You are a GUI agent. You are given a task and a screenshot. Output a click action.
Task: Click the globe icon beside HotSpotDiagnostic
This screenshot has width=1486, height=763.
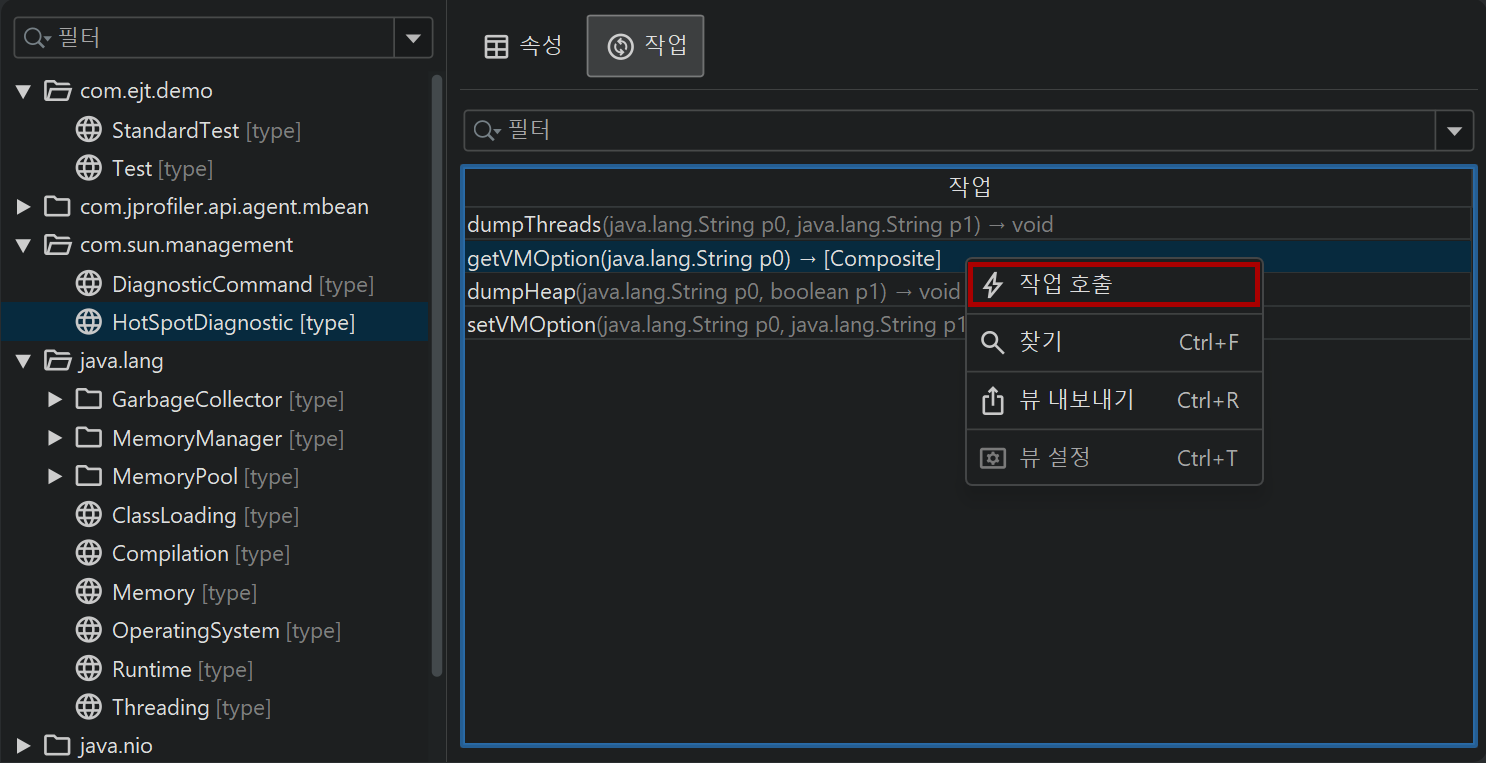click(89, 322)
